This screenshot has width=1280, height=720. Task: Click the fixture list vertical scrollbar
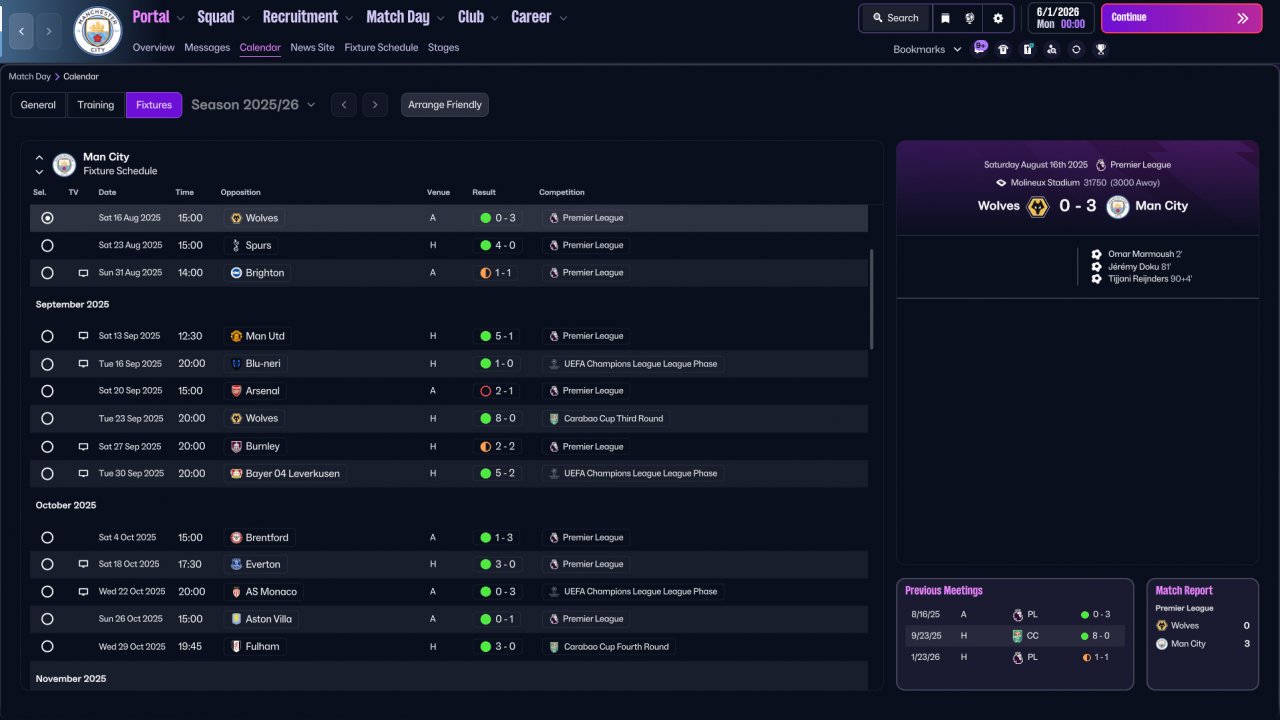coord(872,299)
